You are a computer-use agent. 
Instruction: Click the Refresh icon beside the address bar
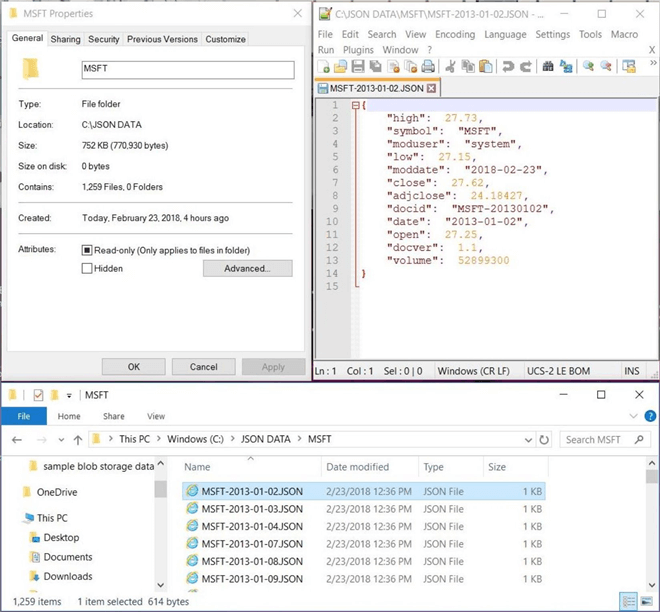click(544, 440)
